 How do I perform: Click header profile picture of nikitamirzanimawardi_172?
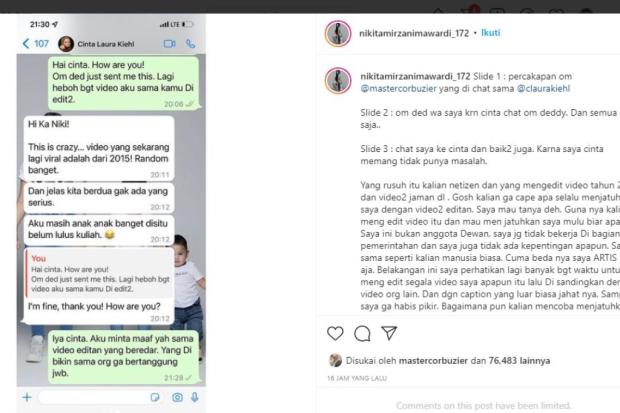click(338, 34)
